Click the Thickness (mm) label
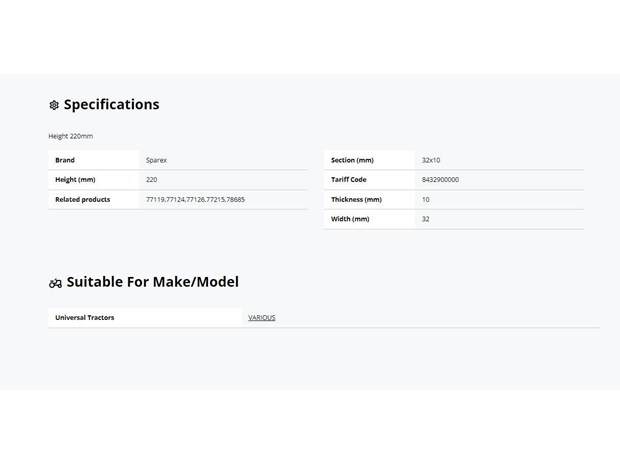Screen dimensions: 620x465 [356, 199]
